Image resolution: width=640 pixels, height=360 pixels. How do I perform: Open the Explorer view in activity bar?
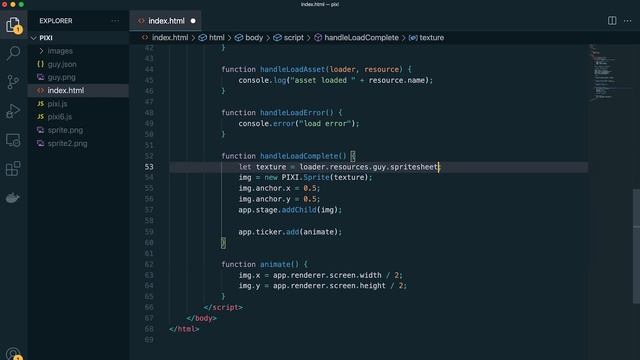13,25
